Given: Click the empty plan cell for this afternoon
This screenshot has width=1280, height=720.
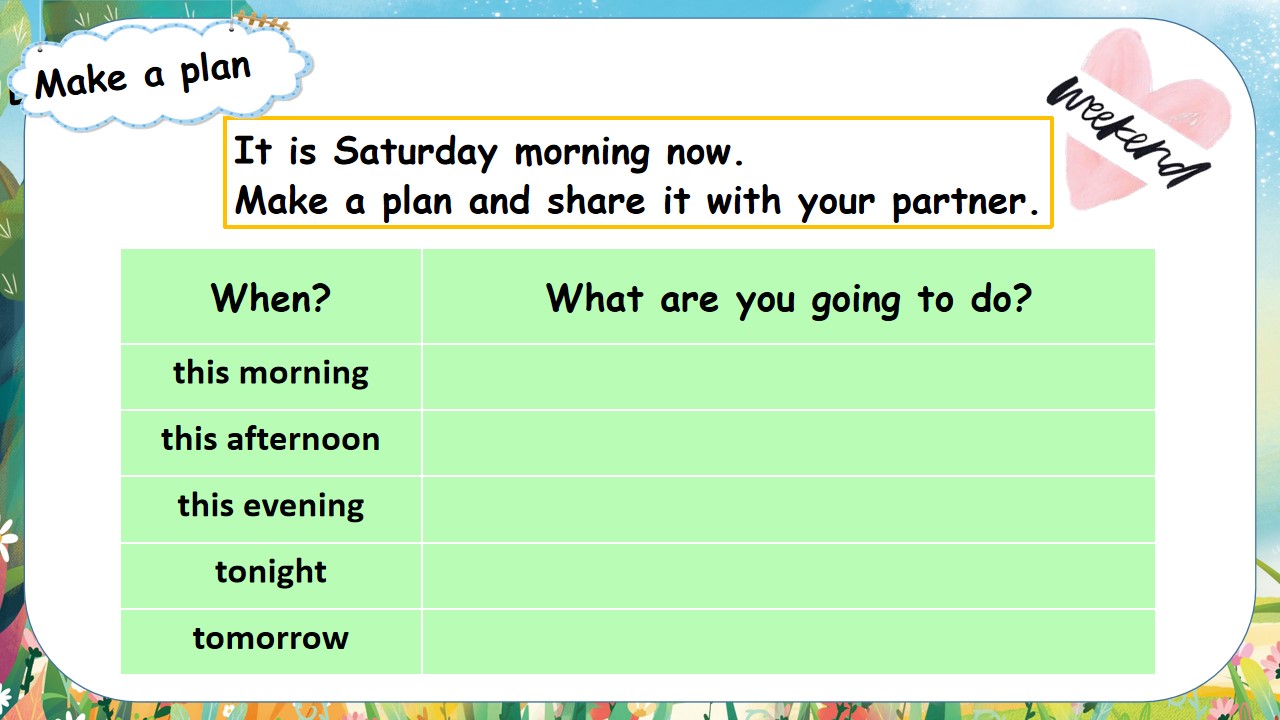Looking at the screenshot, I should pos(788,442).
